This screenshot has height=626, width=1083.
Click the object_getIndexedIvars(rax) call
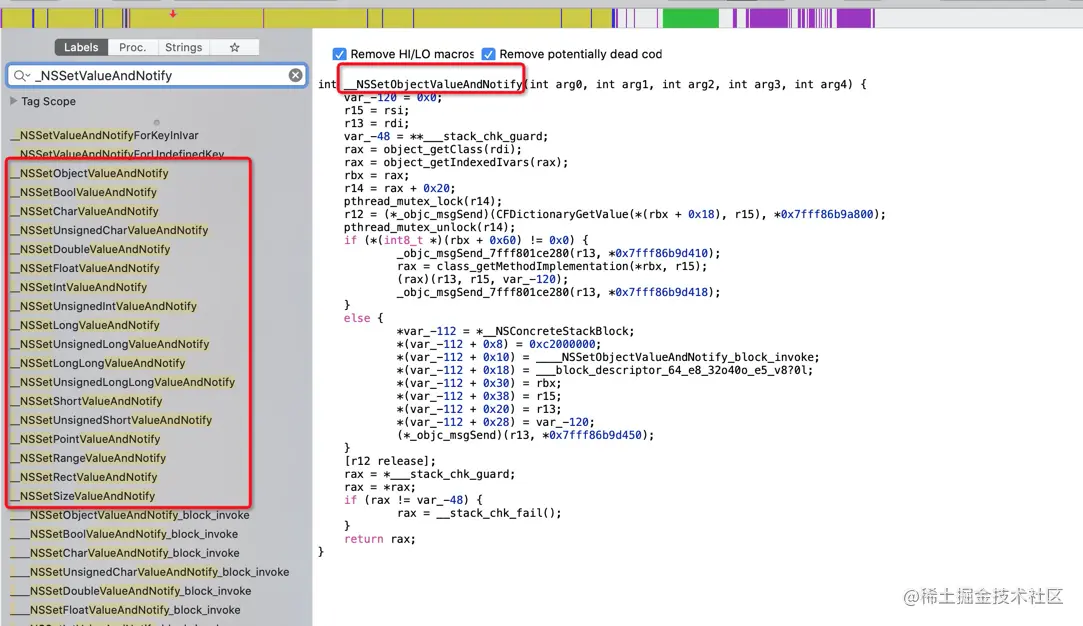[x=472, y=162]
